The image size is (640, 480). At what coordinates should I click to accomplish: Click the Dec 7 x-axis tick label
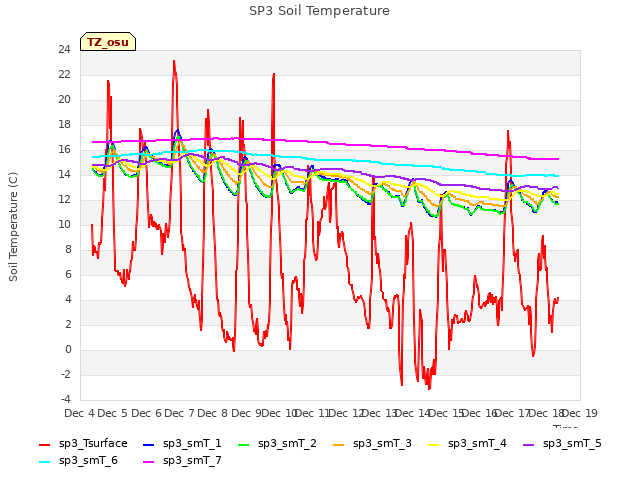[x=179, y=413]
